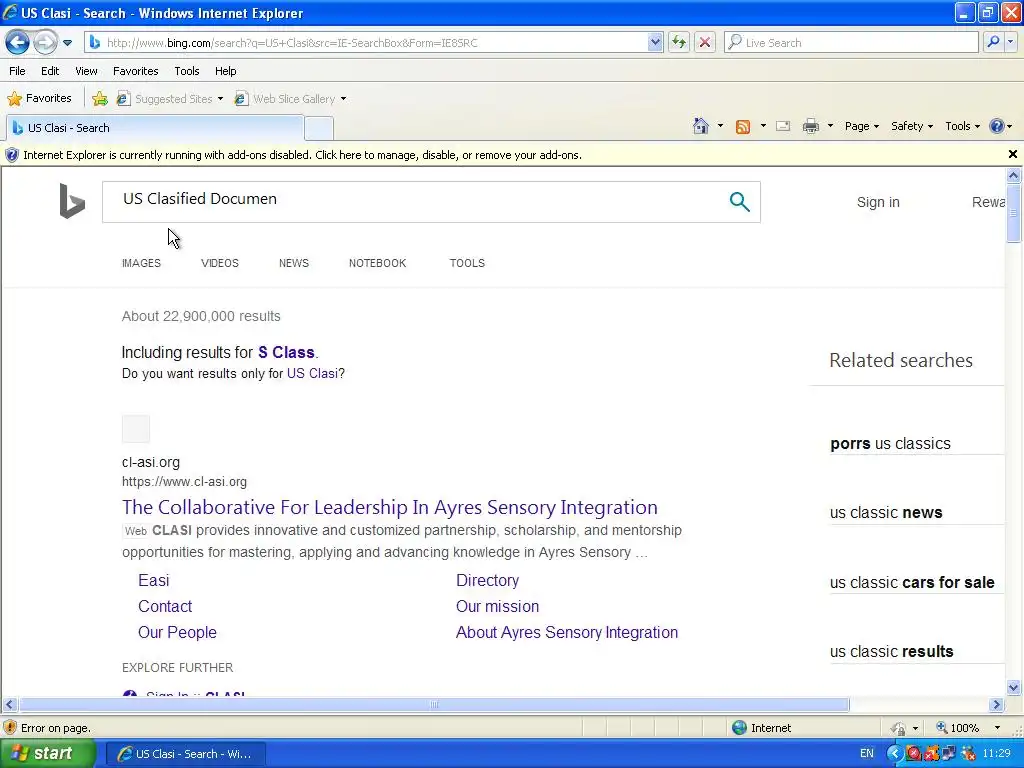Click the Stop loading X icon
Screen dimensions: 1024x768
(705, 42)
